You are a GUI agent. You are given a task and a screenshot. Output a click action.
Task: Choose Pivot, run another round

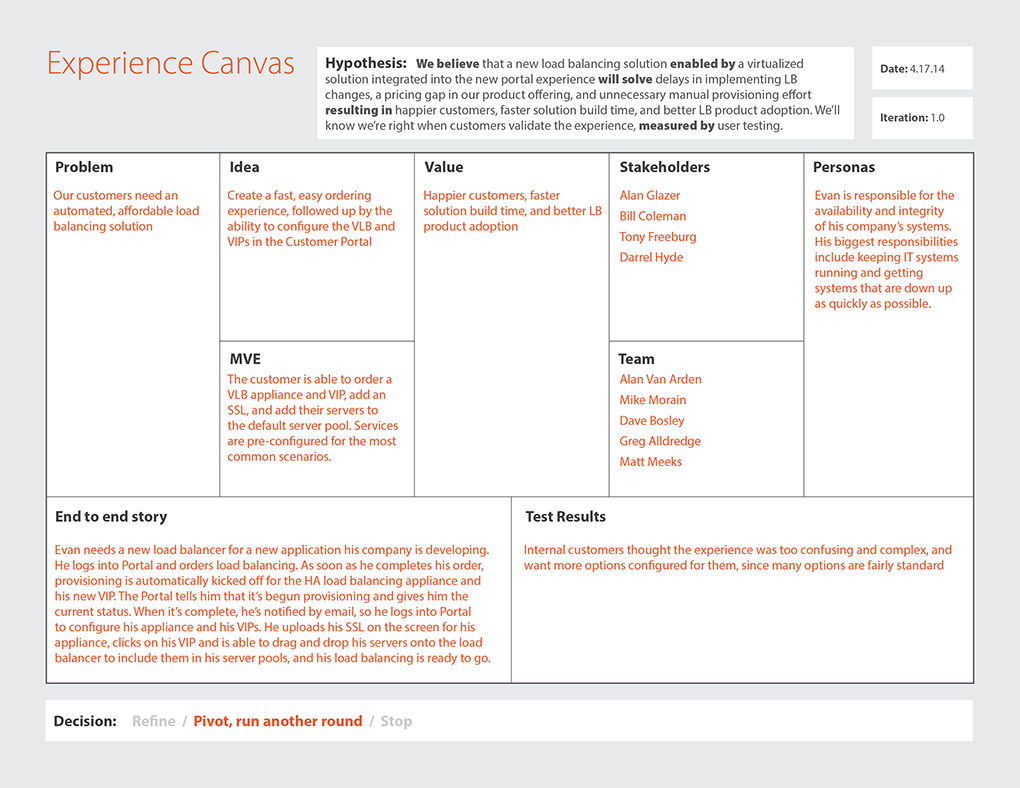pos(277,721)
